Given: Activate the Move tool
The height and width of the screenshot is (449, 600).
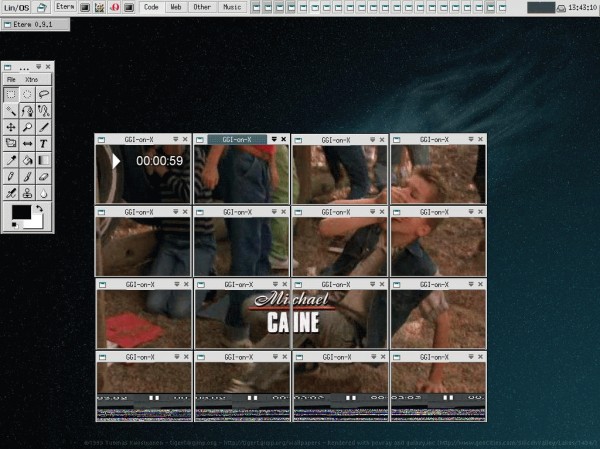Looking at the screenshot, I should point(11,127).
